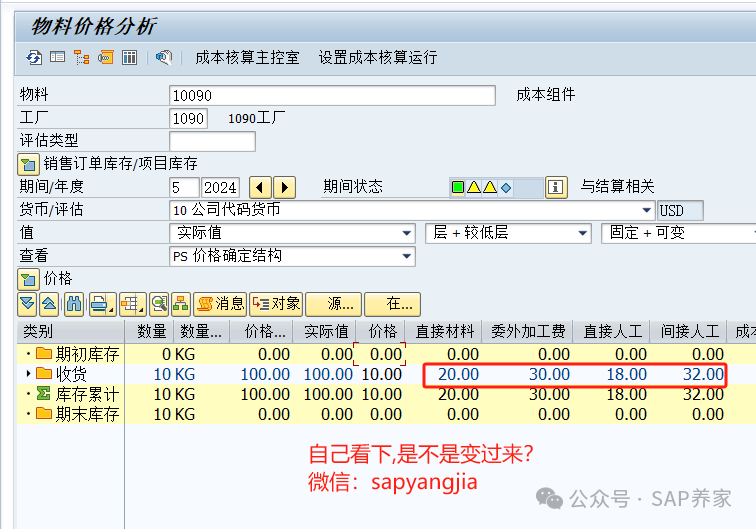The height and width of the screenshot is (529, 756).
Task: Click the 对象 button
Action: tap(276, 304)
